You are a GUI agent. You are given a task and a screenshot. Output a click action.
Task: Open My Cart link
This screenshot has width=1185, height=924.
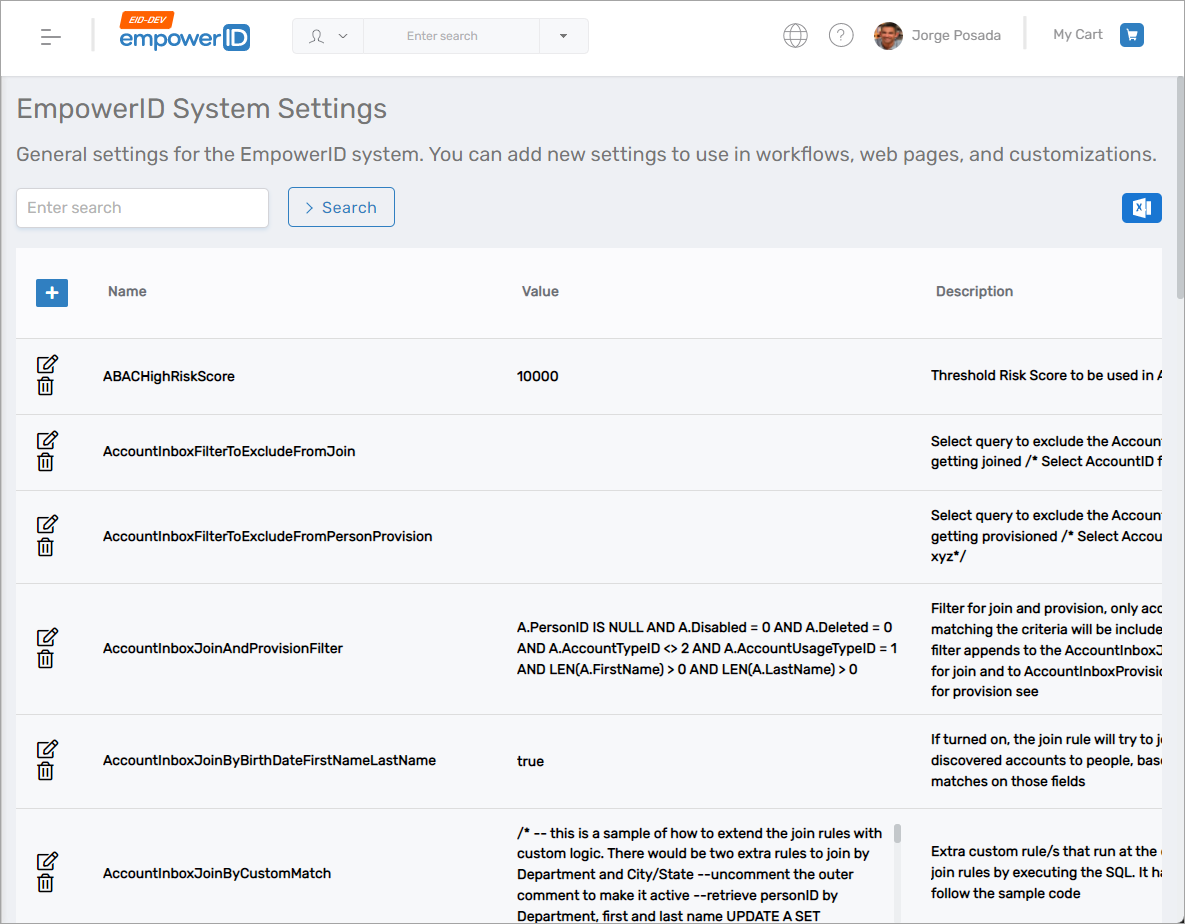coord(1077,34)
